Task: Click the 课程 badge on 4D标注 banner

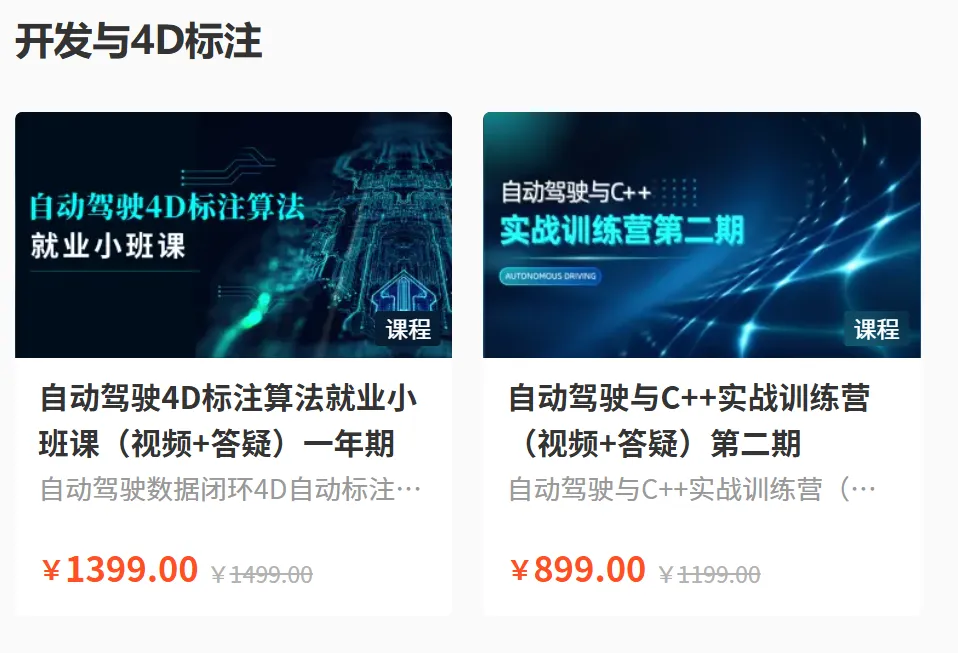Action: click(408, 330)
